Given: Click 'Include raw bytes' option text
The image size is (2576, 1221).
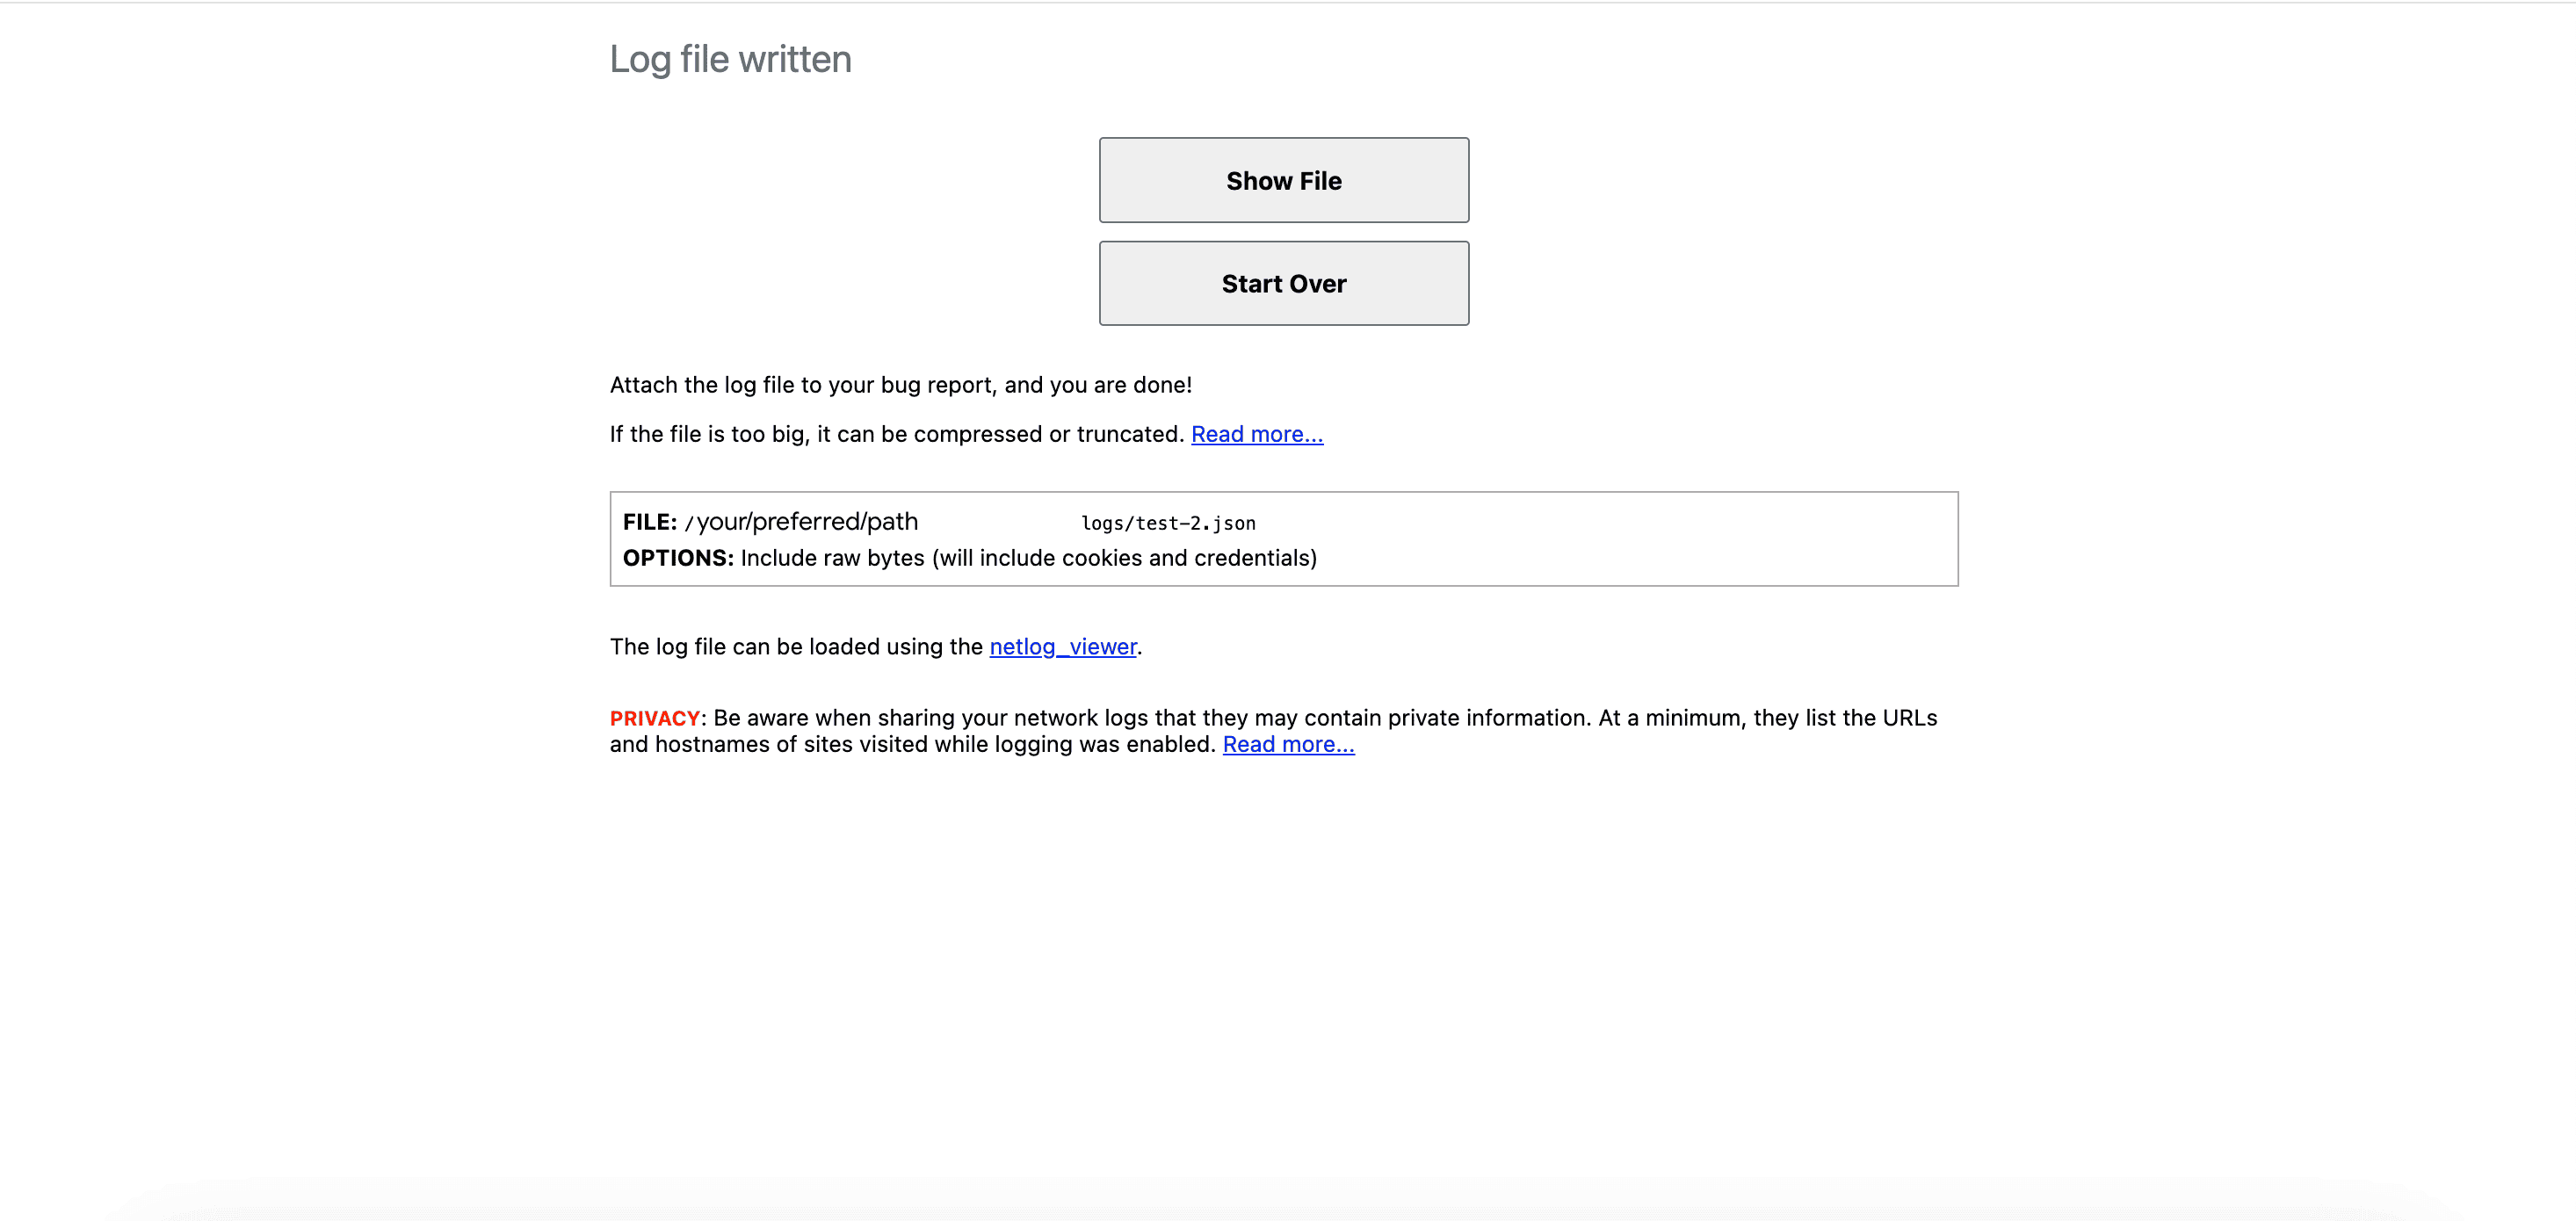Looking at the screenshot, I should [x=1029, y=558].
